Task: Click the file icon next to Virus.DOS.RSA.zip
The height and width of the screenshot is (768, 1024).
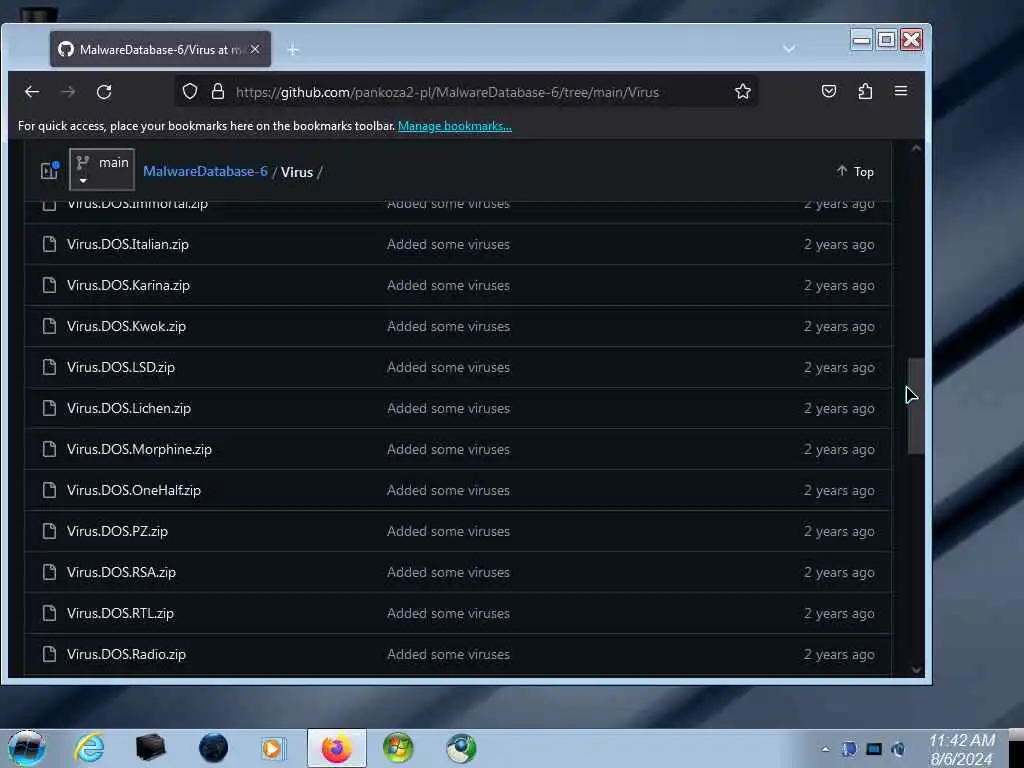Action: pos(49,572)
